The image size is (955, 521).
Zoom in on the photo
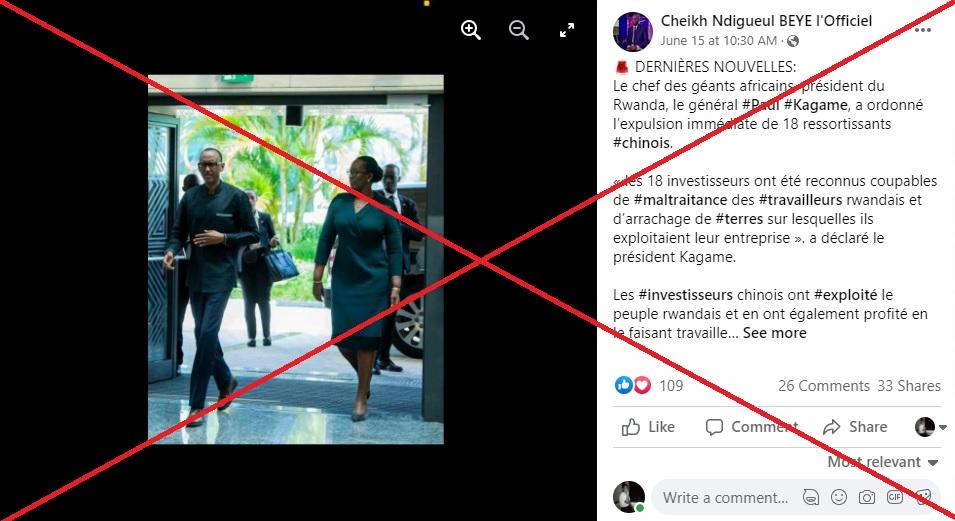pyautogui.click(x=471, y=30)
